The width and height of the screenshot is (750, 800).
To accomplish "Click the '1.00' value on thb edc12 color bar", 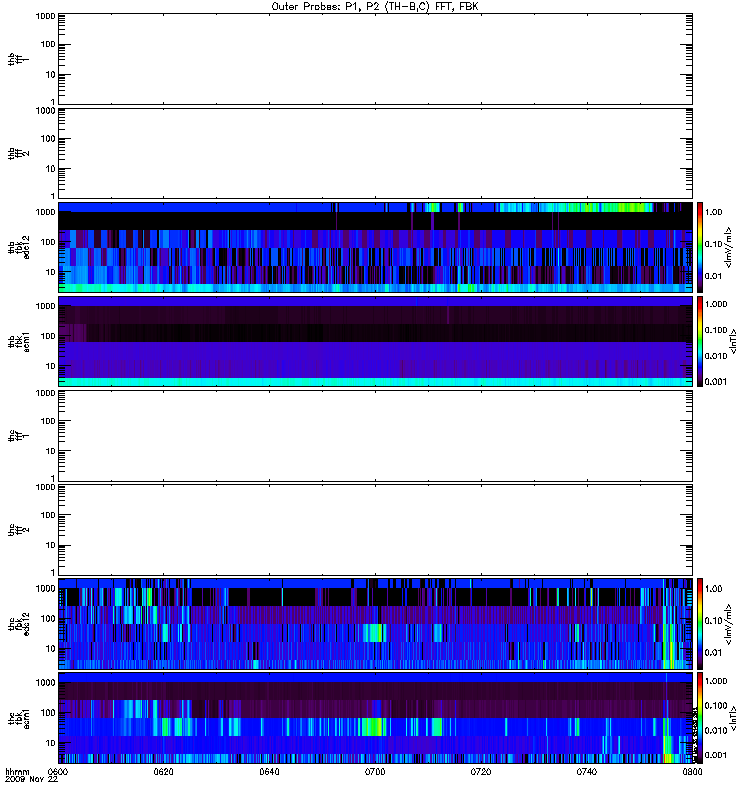I will pos(713,212).
